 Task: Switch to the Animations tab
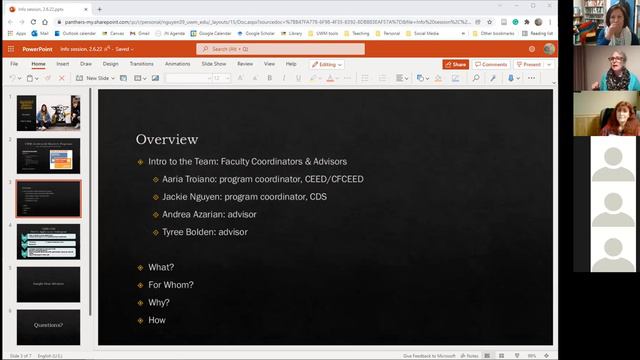pos(178,64)
